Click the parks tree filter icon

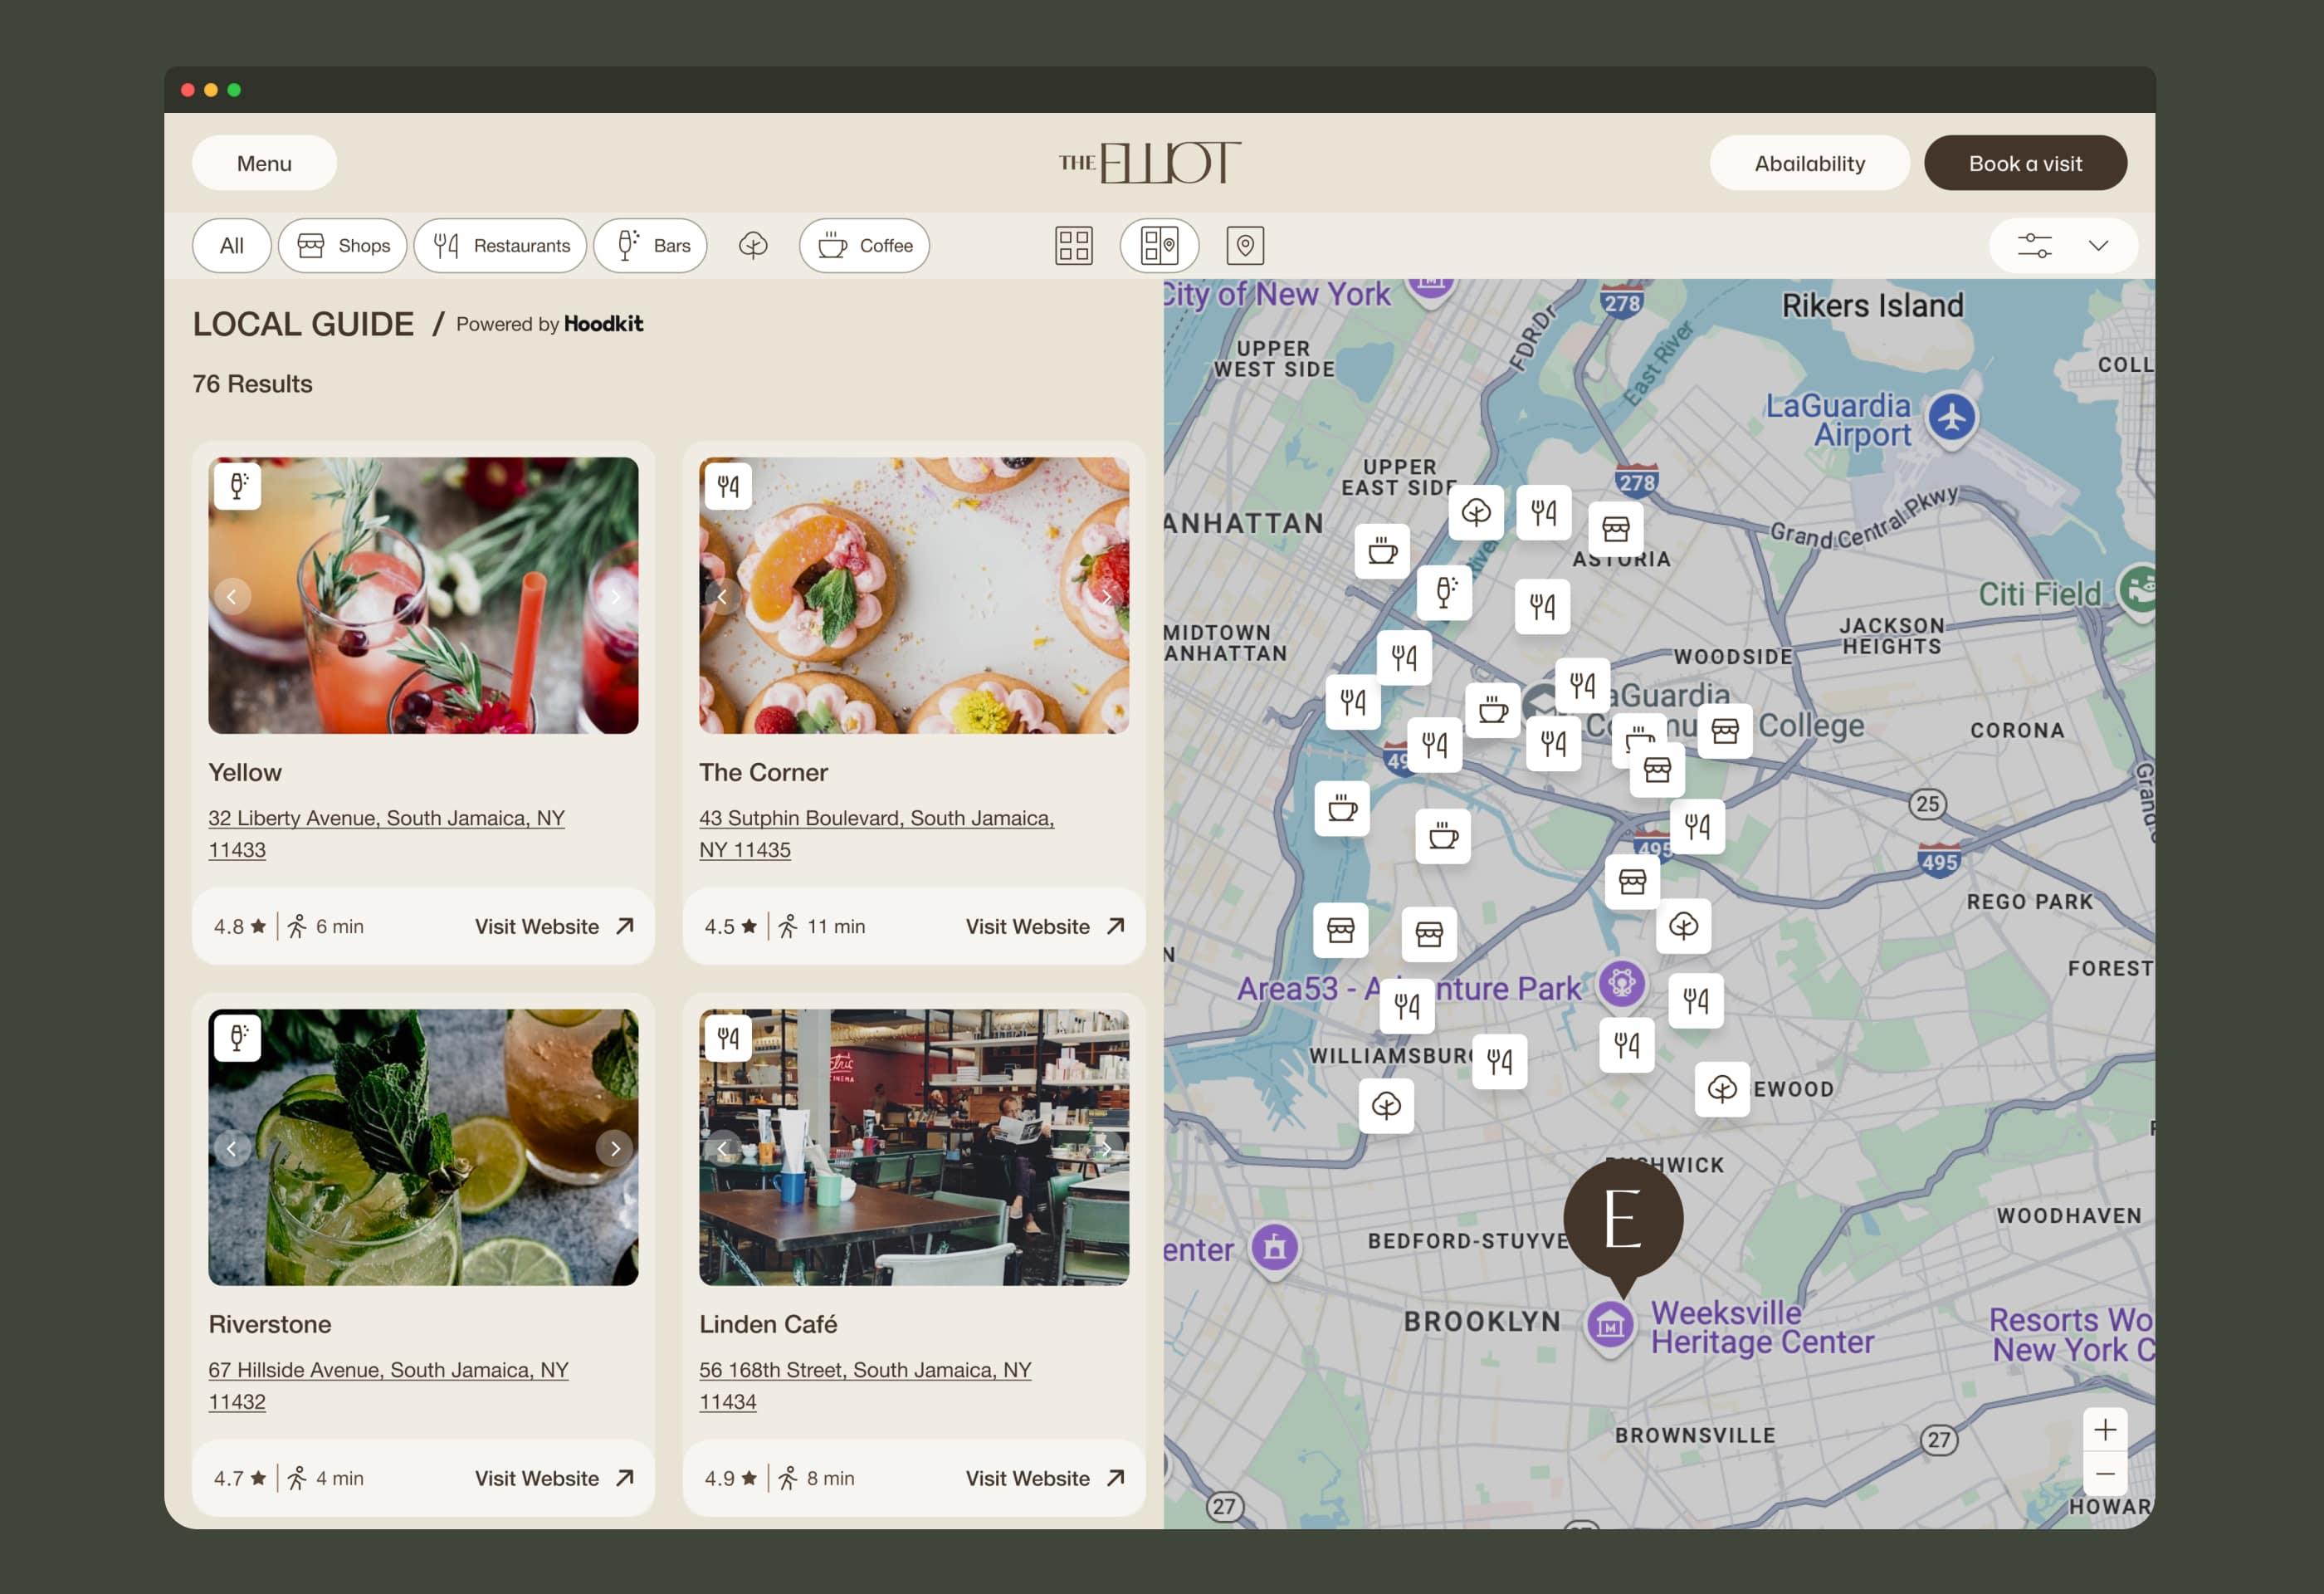(753, 245)
